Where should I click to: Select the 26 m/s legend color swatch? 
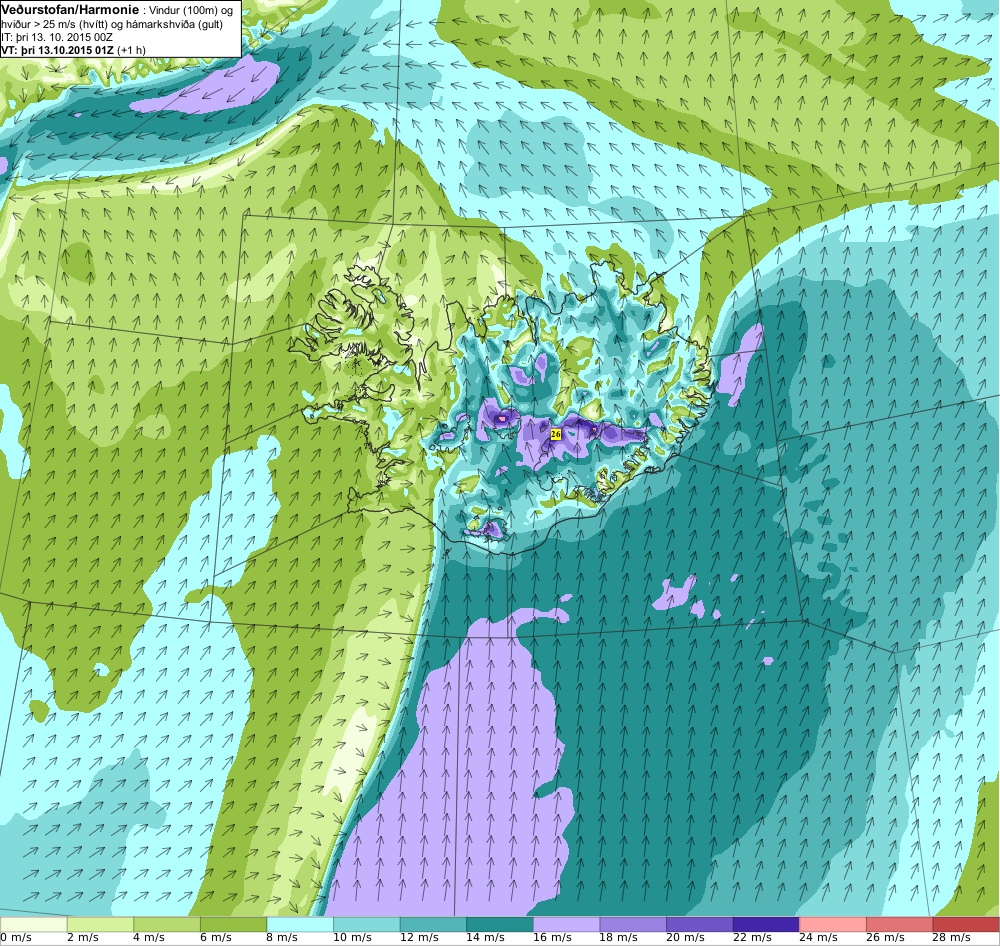click(899, 924)
